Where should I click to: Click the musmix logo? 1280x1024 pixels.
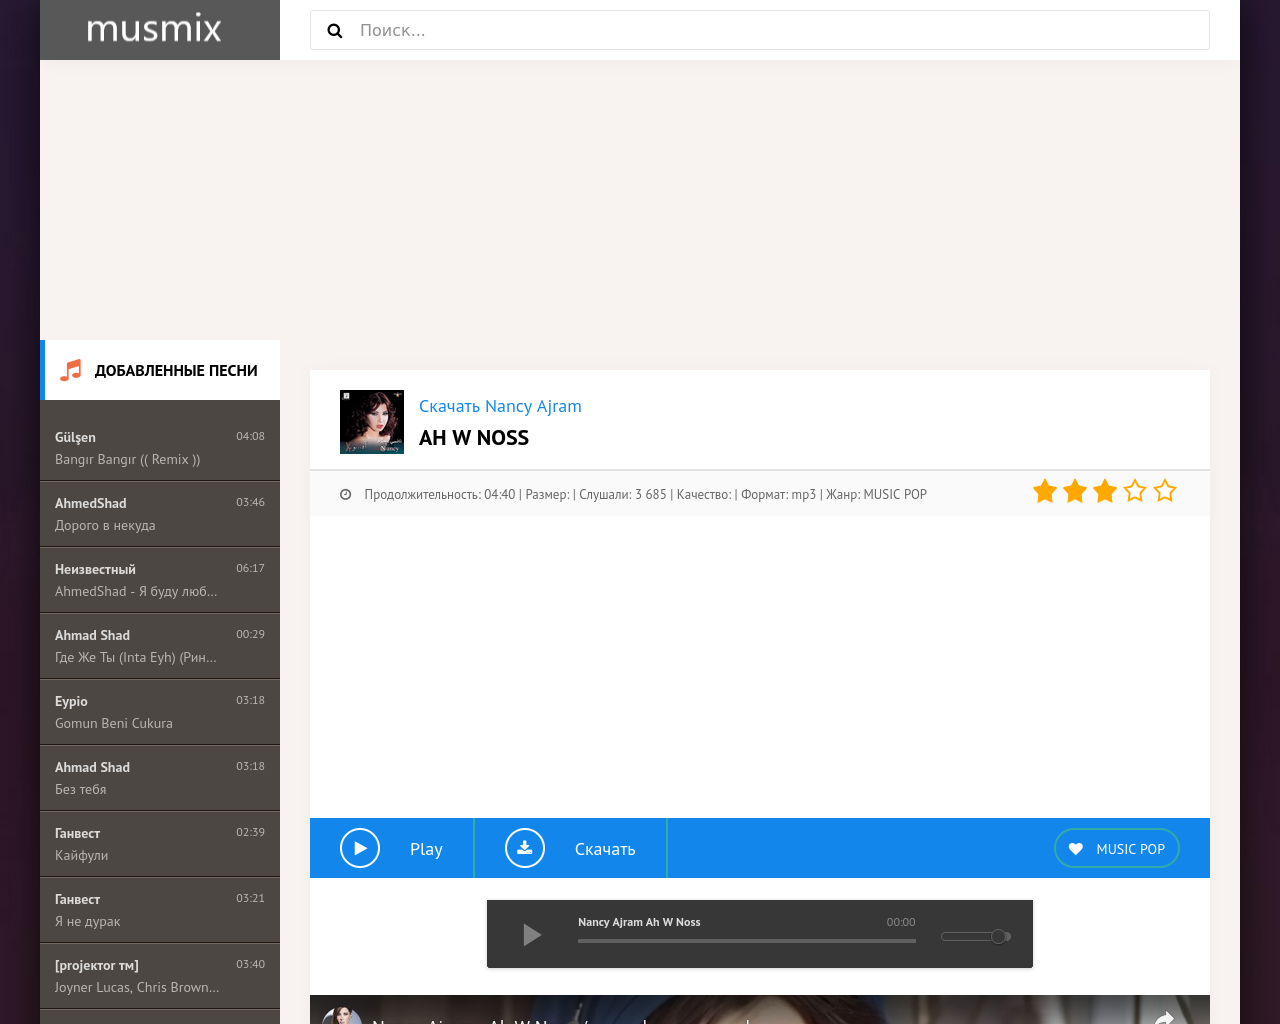154,29
